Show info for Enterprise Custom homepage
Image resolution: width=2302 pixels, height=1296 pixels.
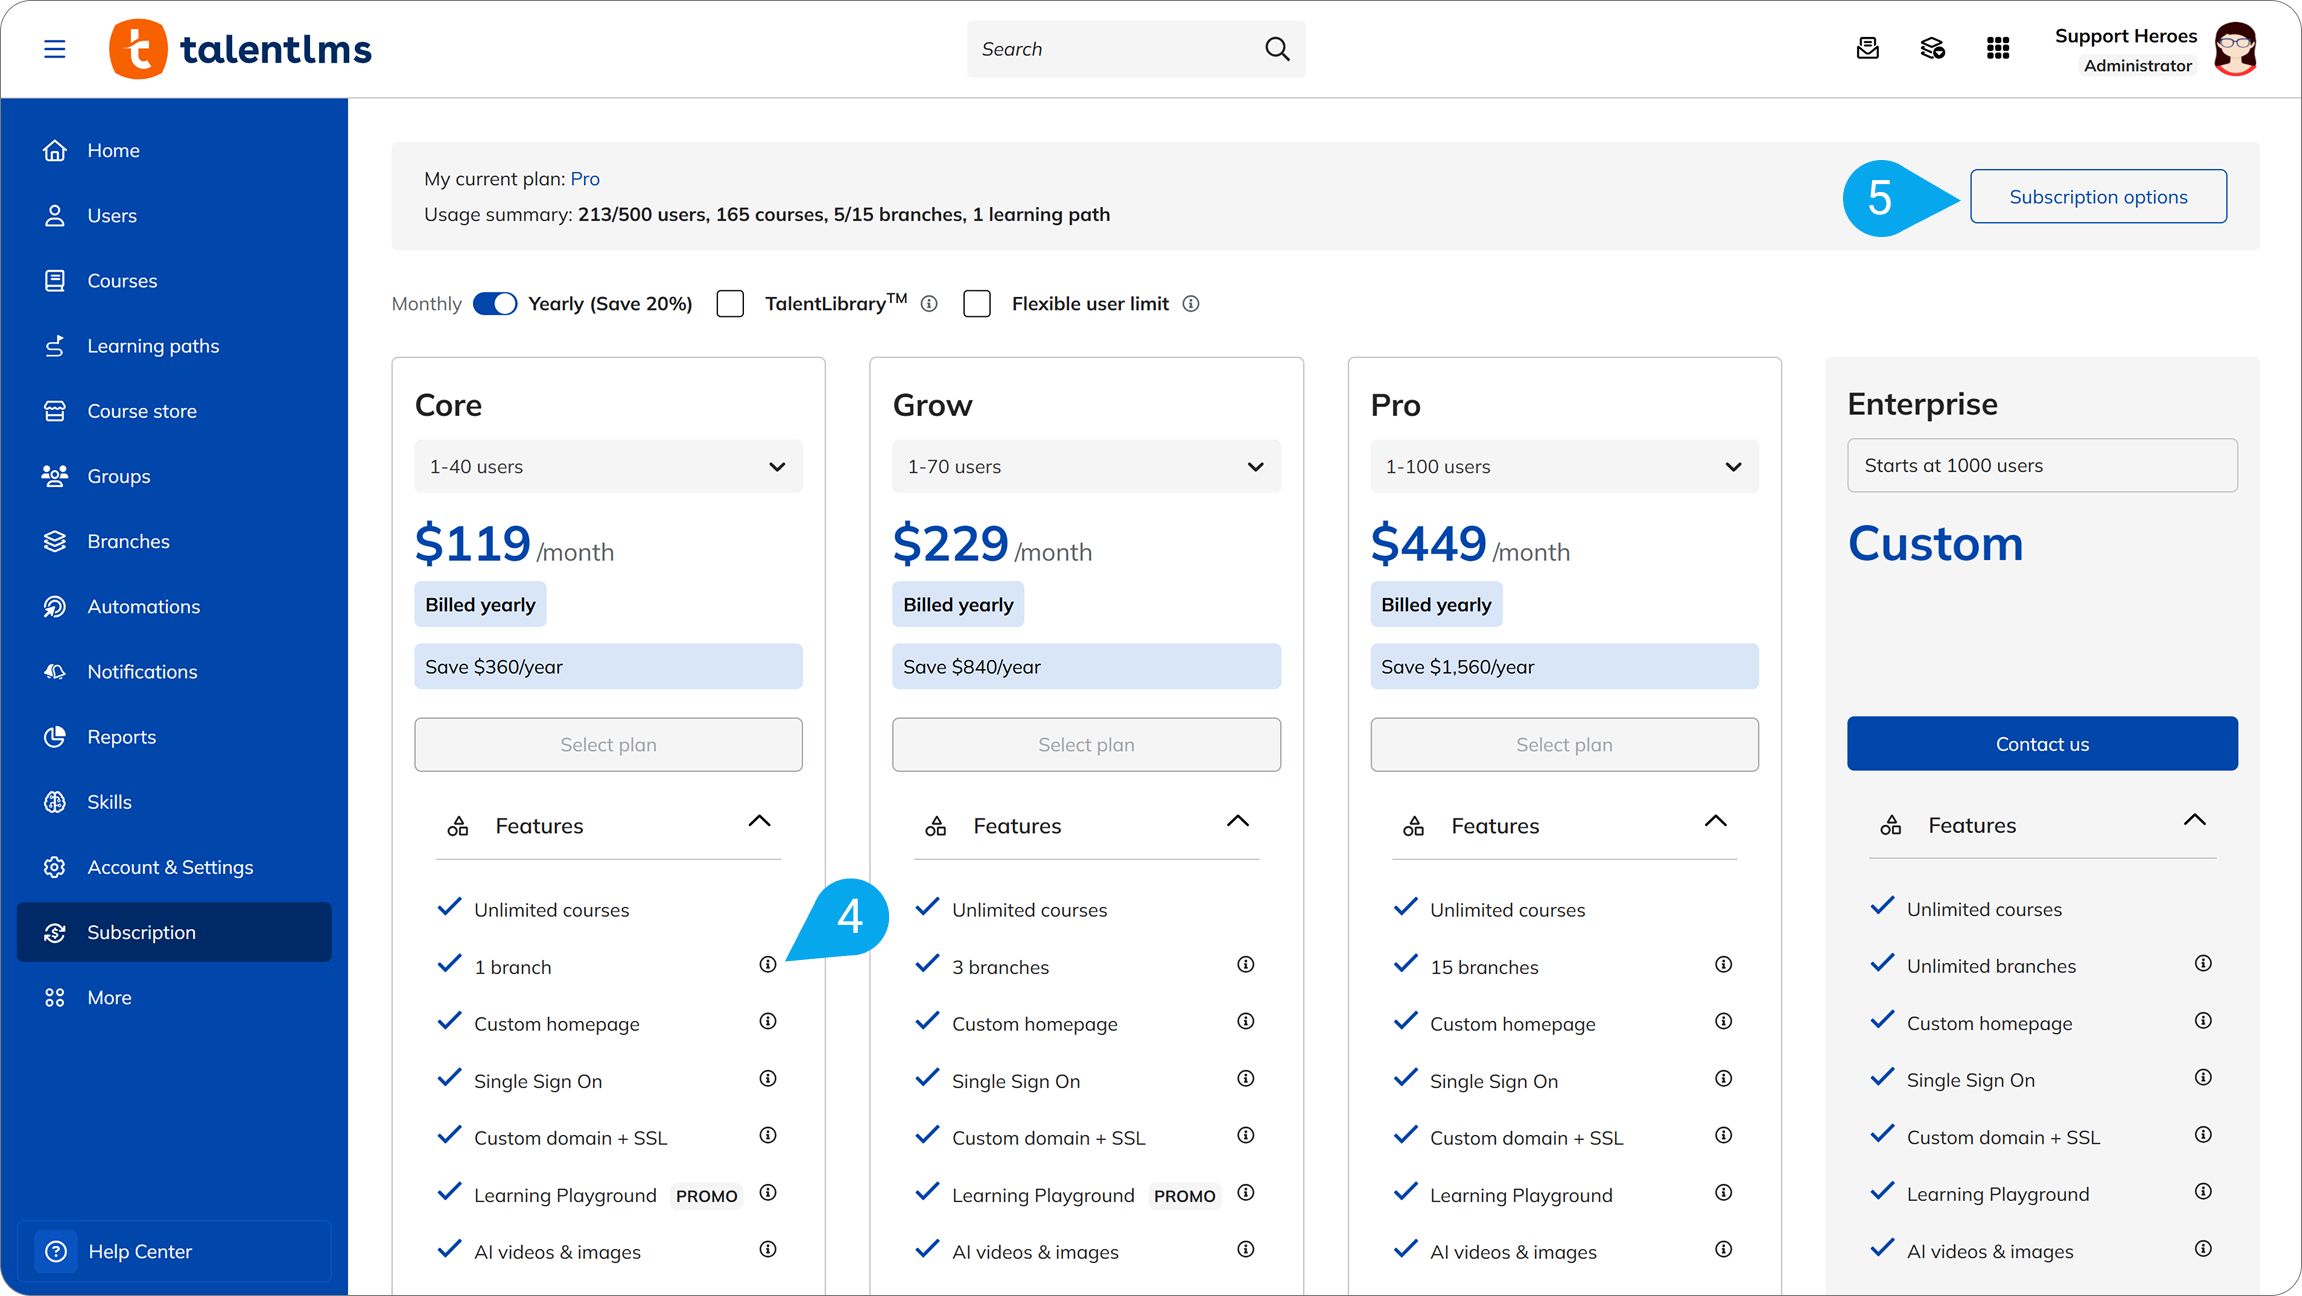2203,1021
